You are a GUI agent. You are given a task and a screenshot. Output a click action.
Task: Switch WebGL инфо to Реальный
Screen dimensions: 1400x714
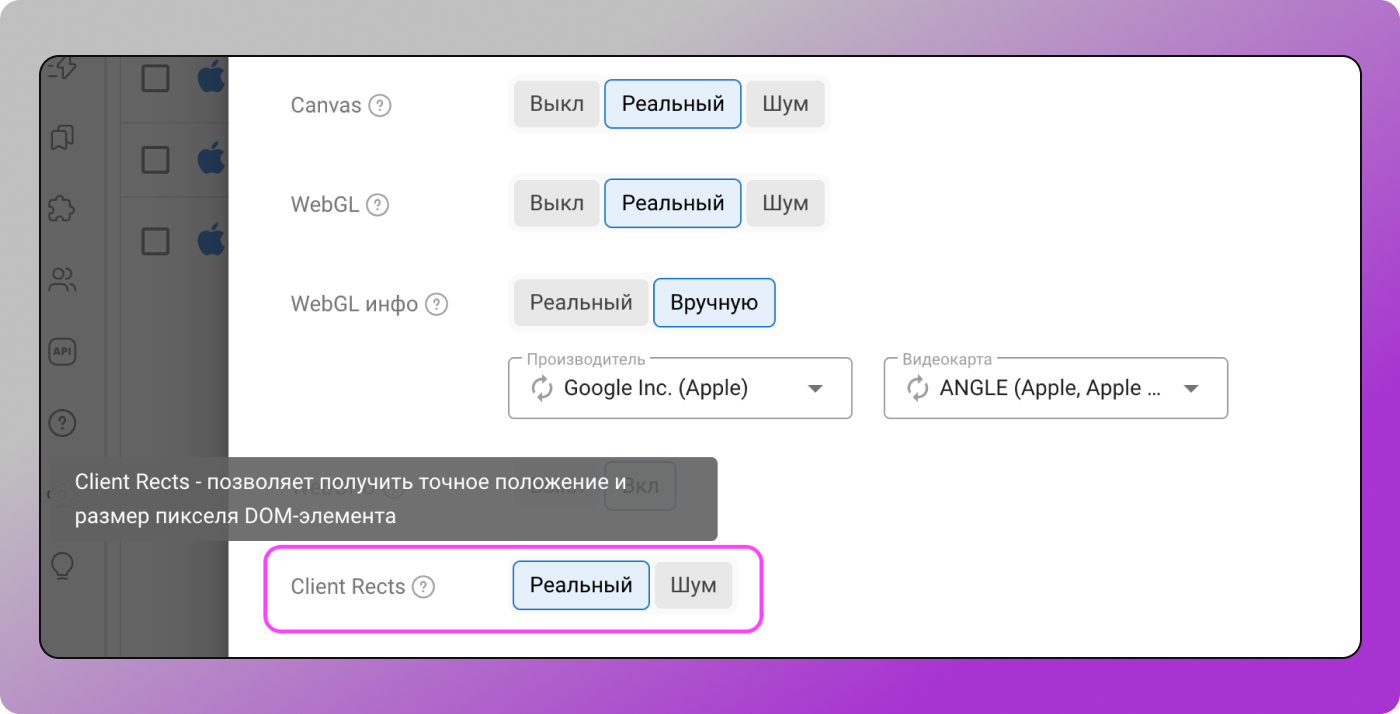581,302
